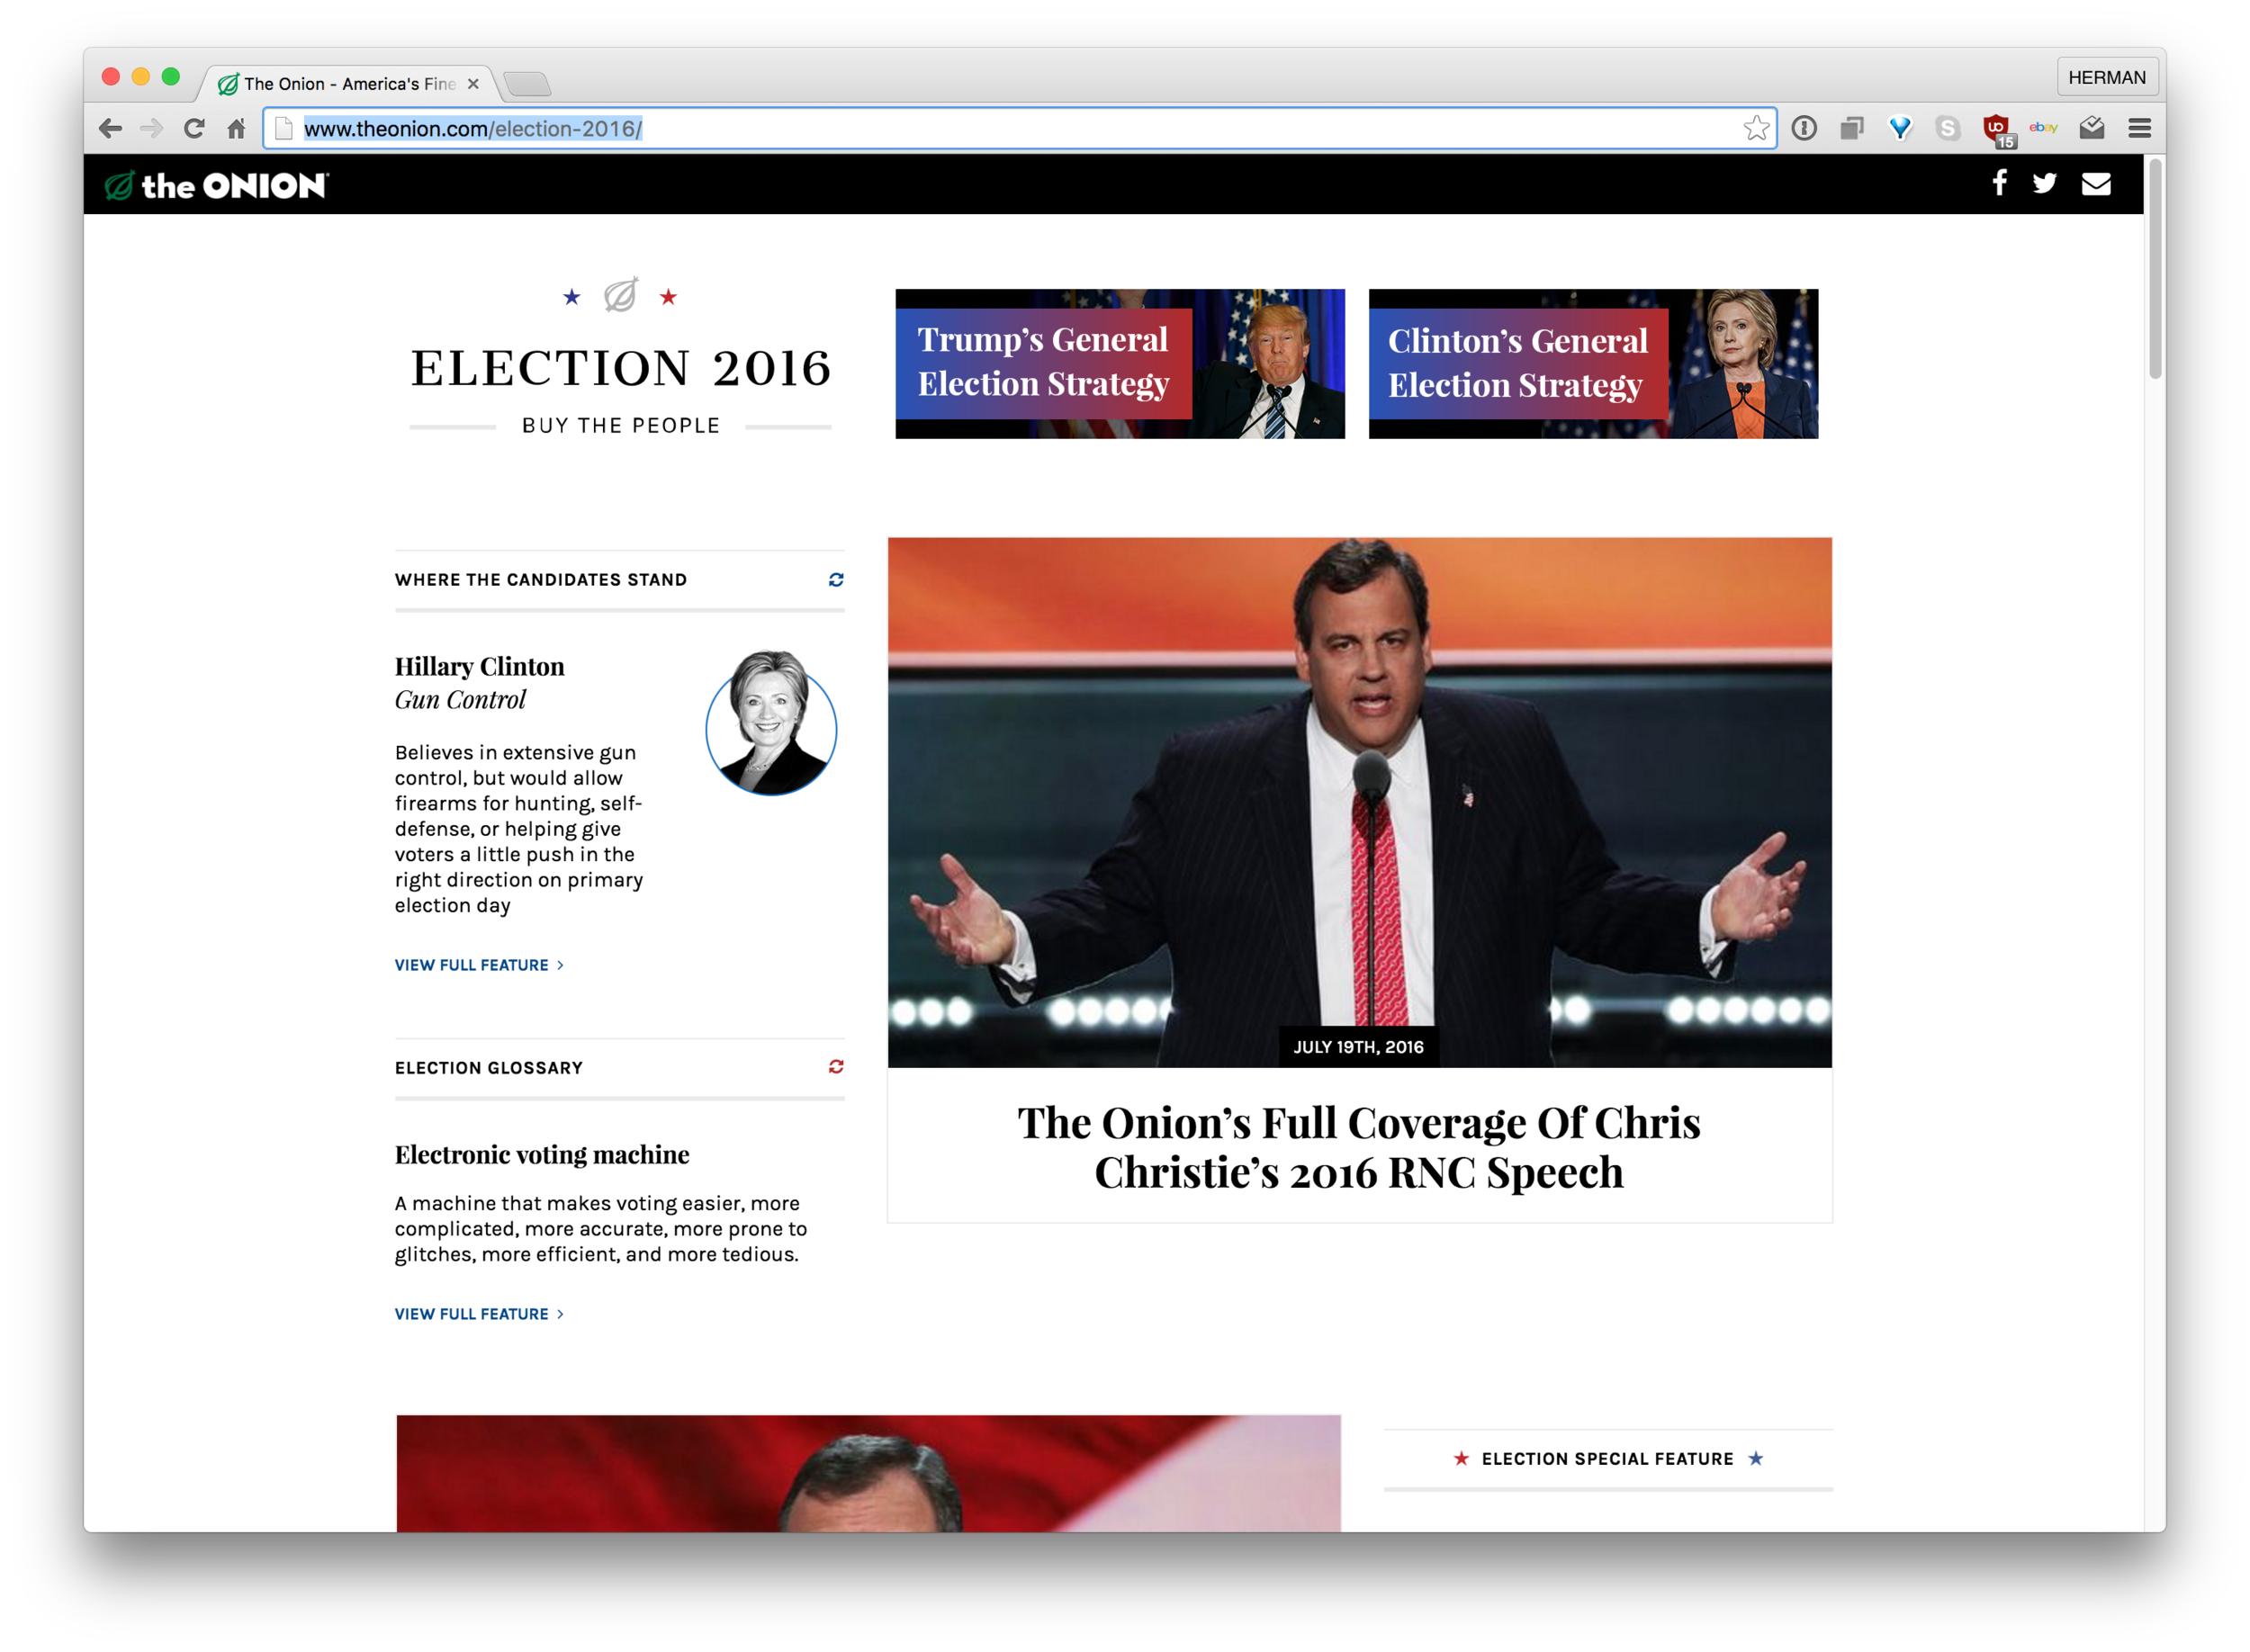Click the grey S extension icon
2250x1652 pixels.
tap(1947, 128)
